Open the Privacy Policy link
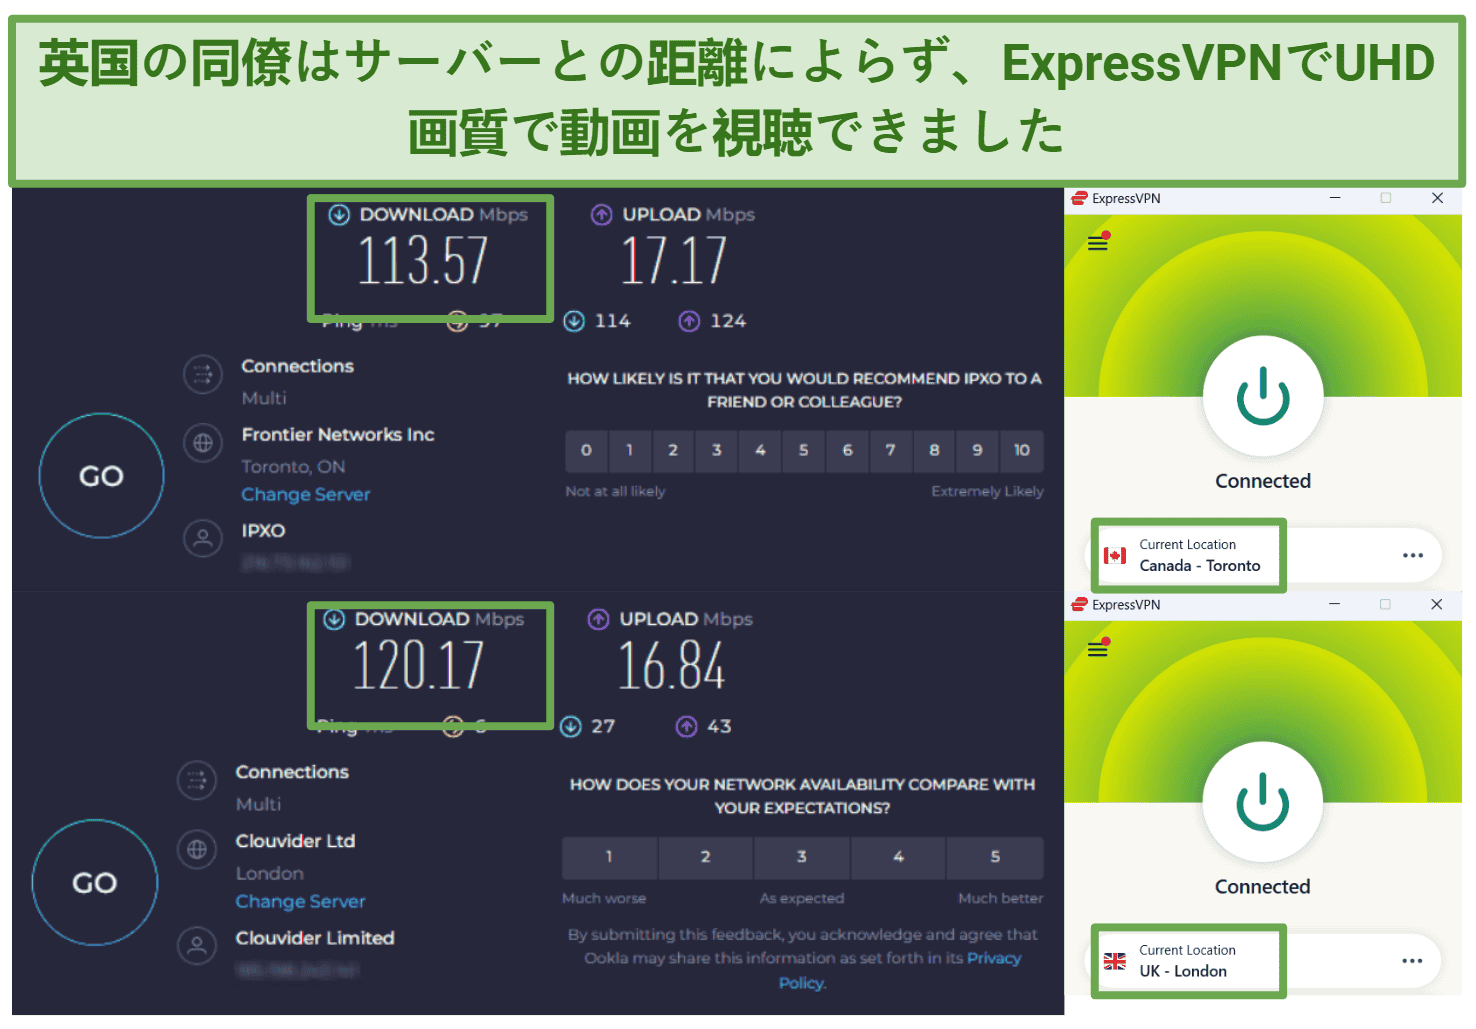 click(x=994, y=959)
